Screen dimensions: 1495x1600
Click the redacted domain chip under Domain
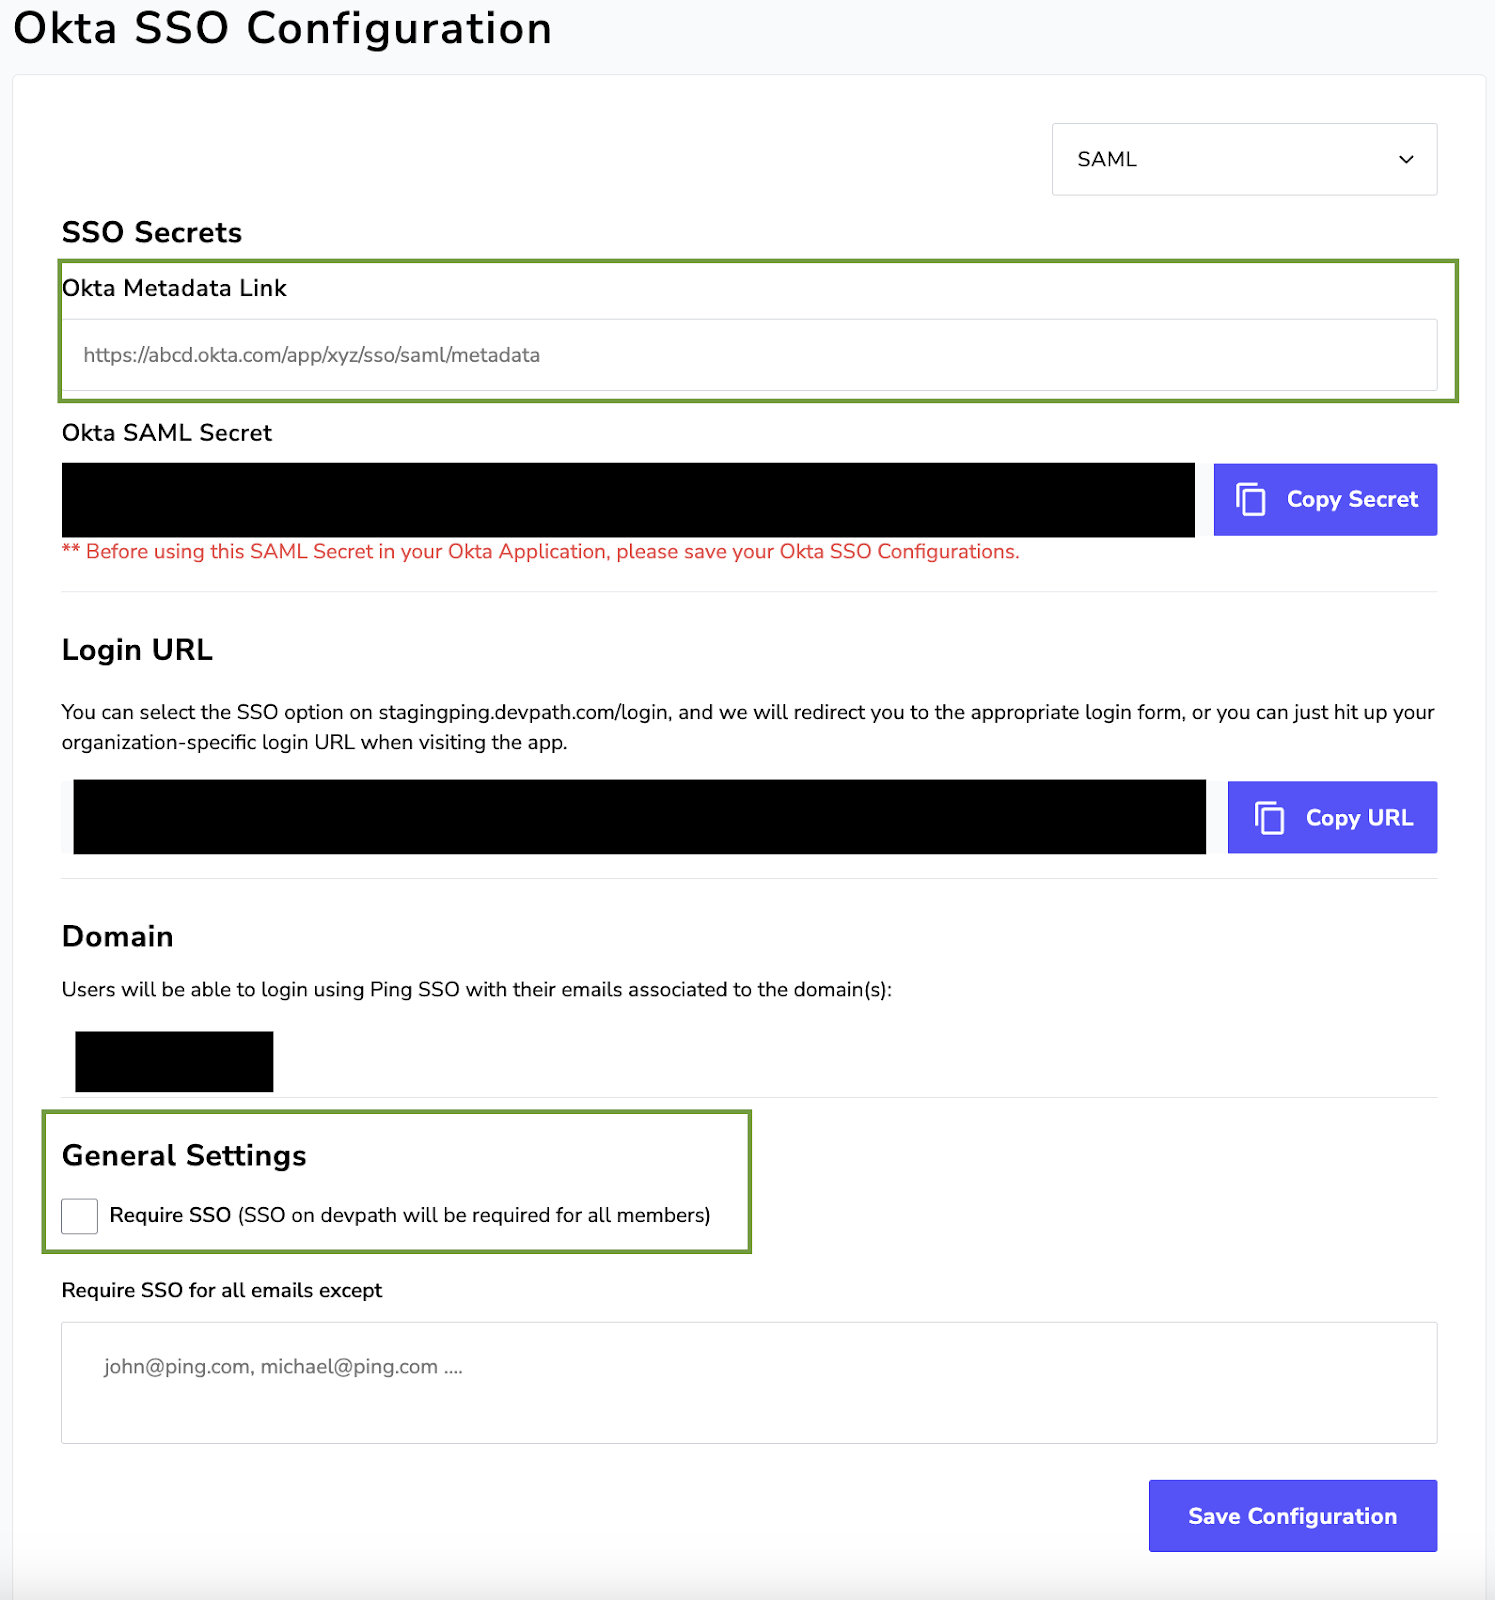(x=174, y=1061)
